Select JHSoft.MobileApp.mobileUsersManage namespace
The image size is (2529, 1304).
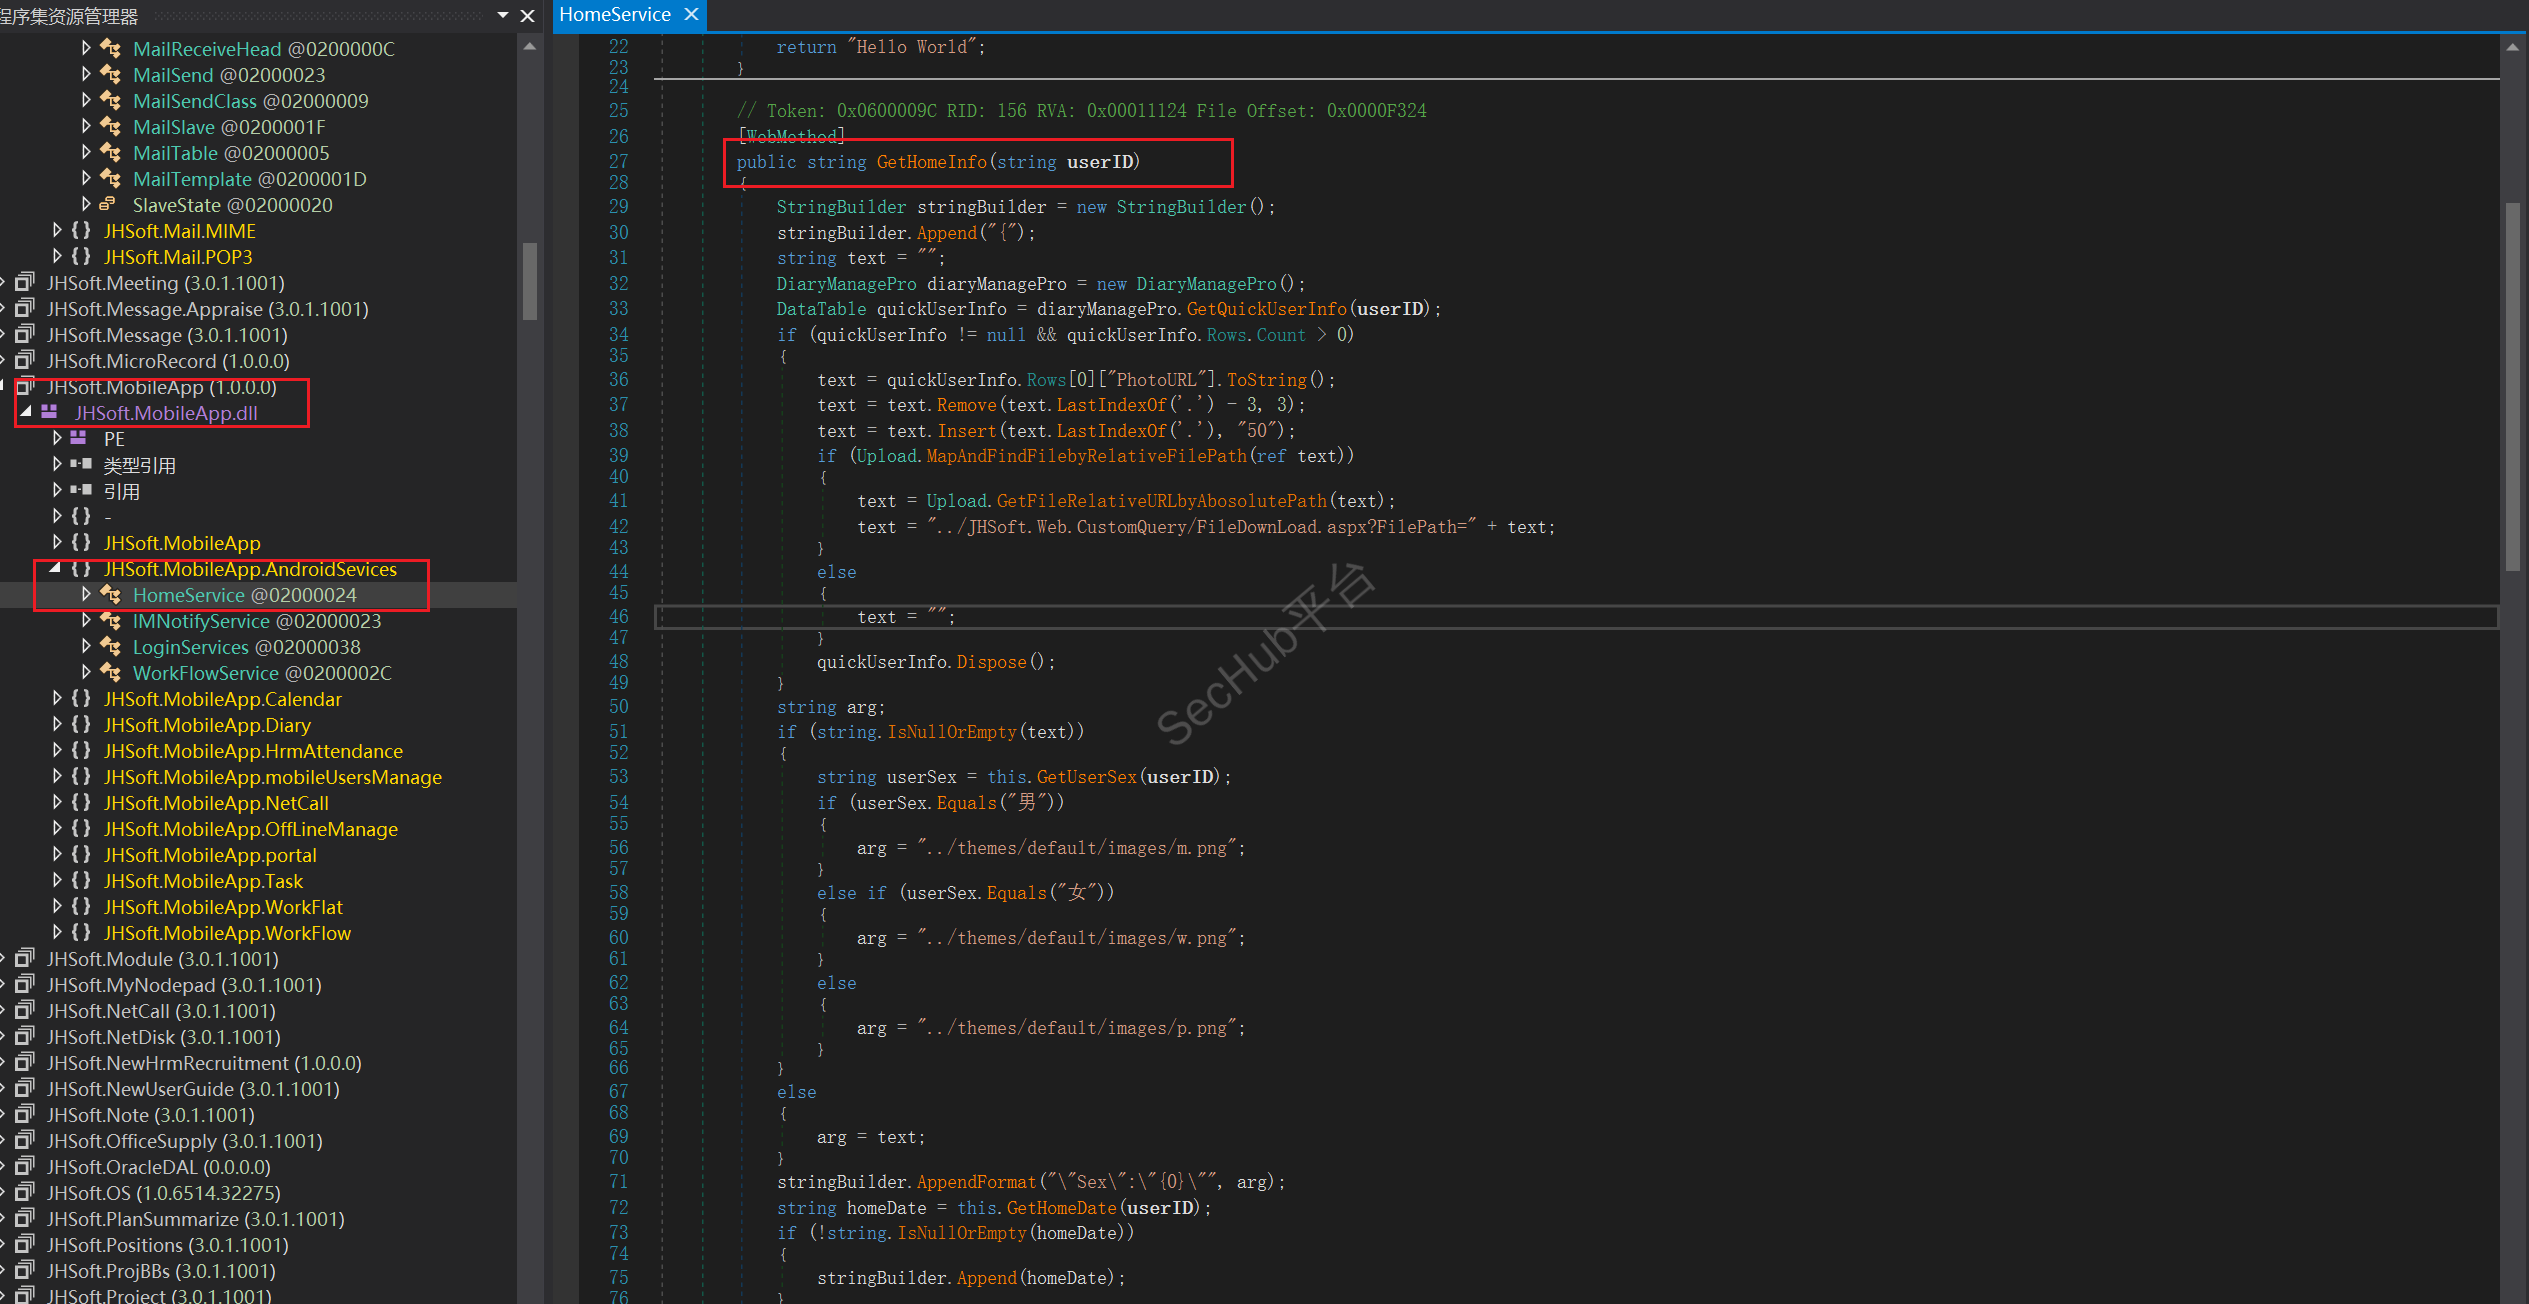click(273, 777)
